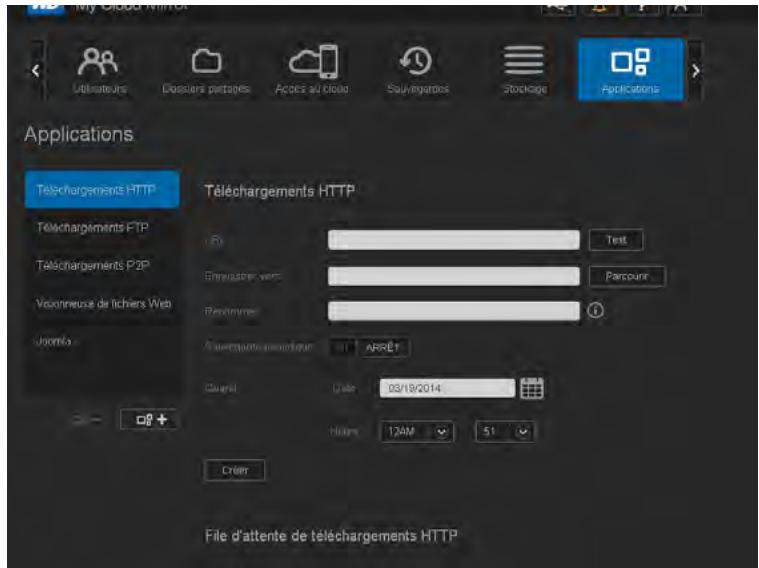759x568 pixels.
Task: Add a new application with plus button
Action: click(x=151, y=419)
